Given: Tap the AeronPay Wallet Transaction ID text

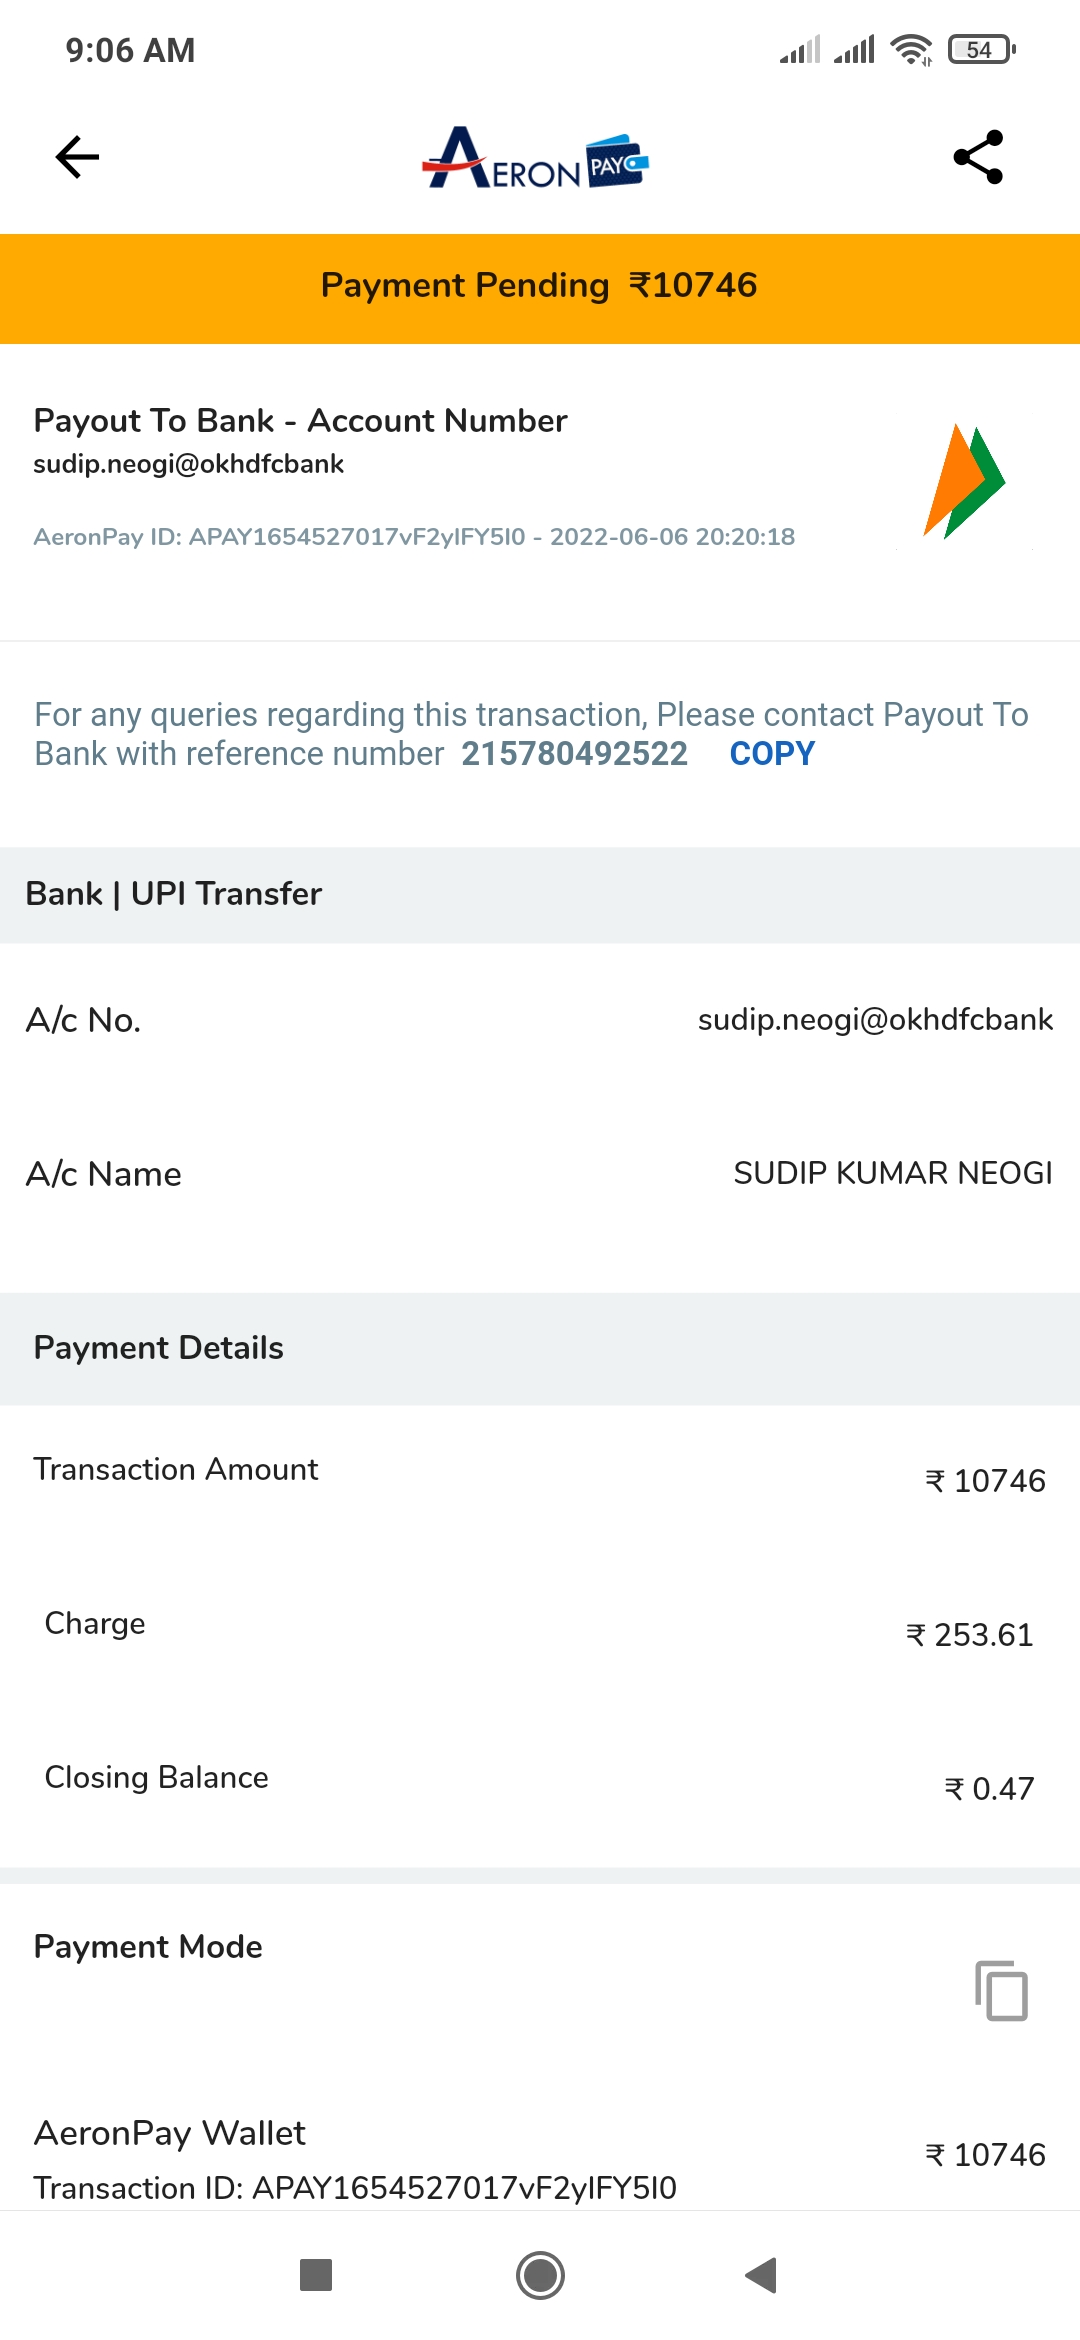Looking at the screenshot, I should click(355, 2188).
